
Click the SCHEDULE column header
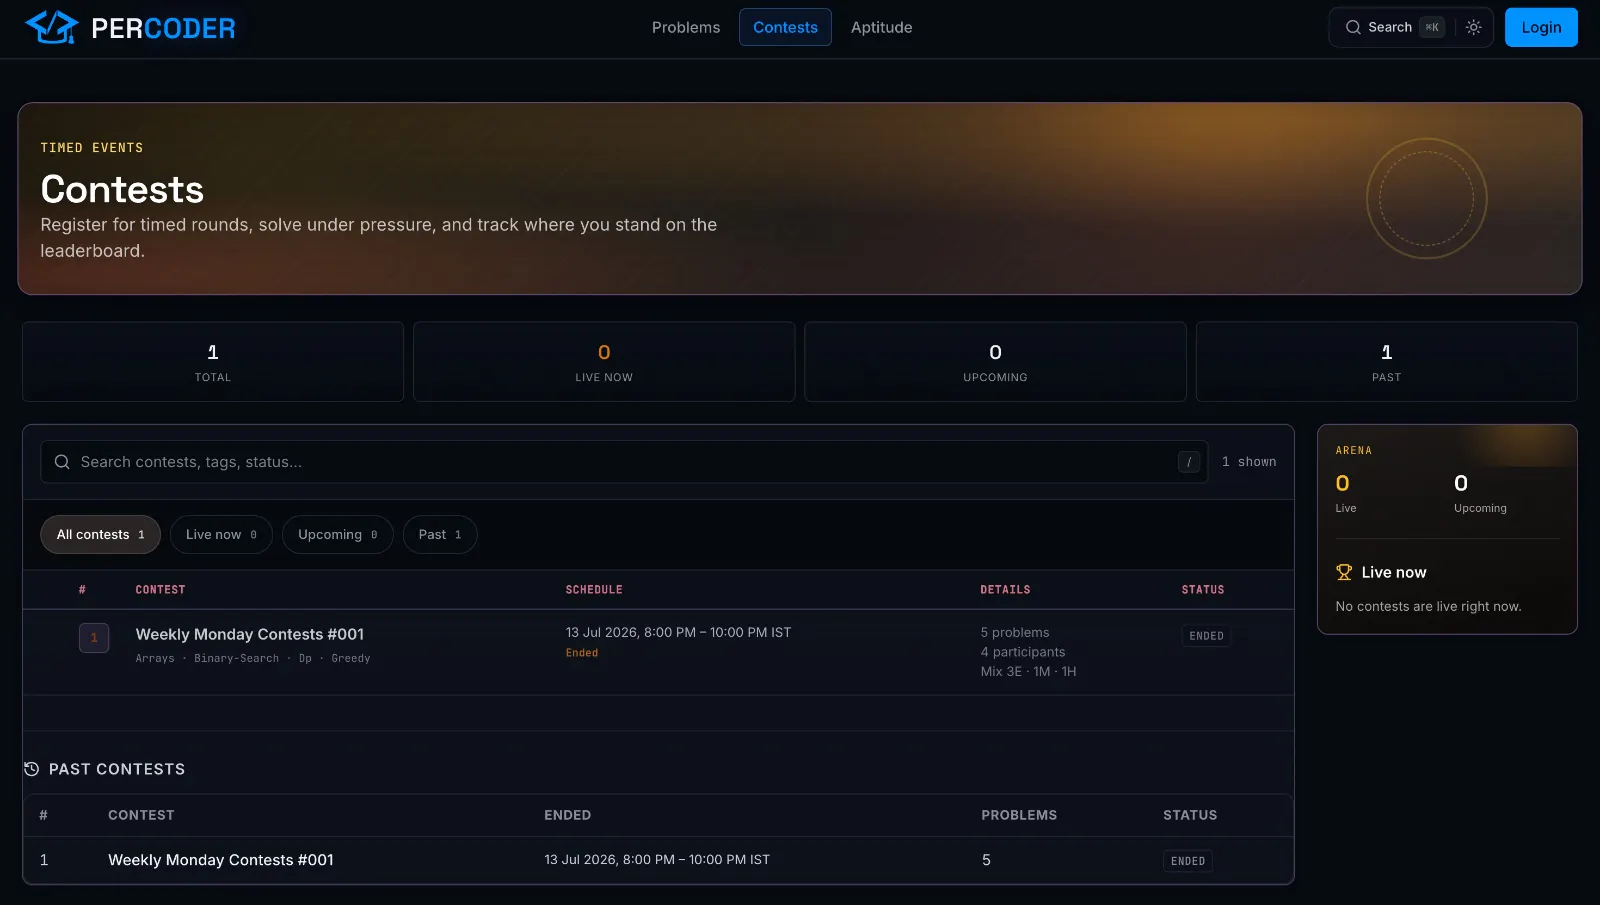[x=594, y=590]
